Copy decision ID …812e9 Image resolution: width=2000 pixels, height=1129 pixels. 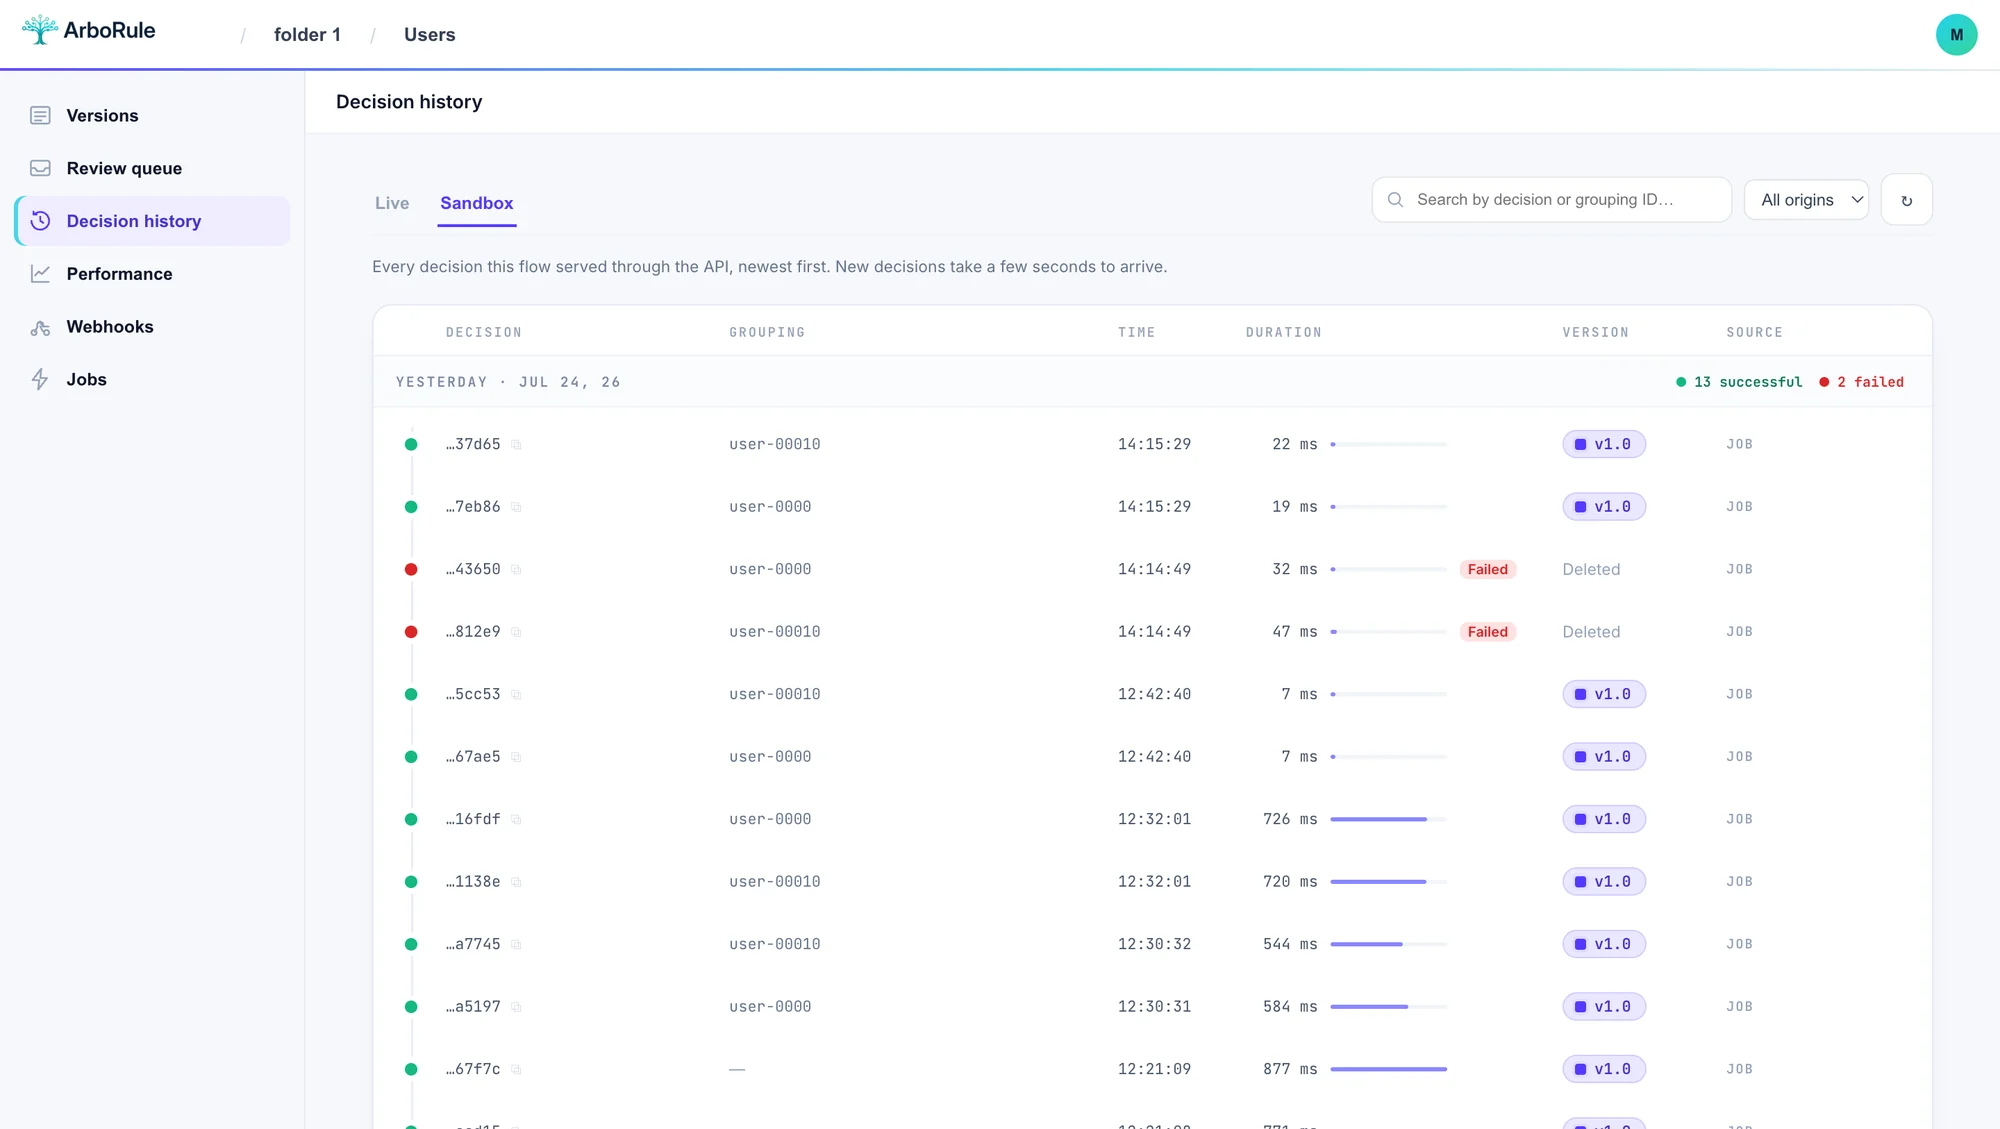[516, 632]
